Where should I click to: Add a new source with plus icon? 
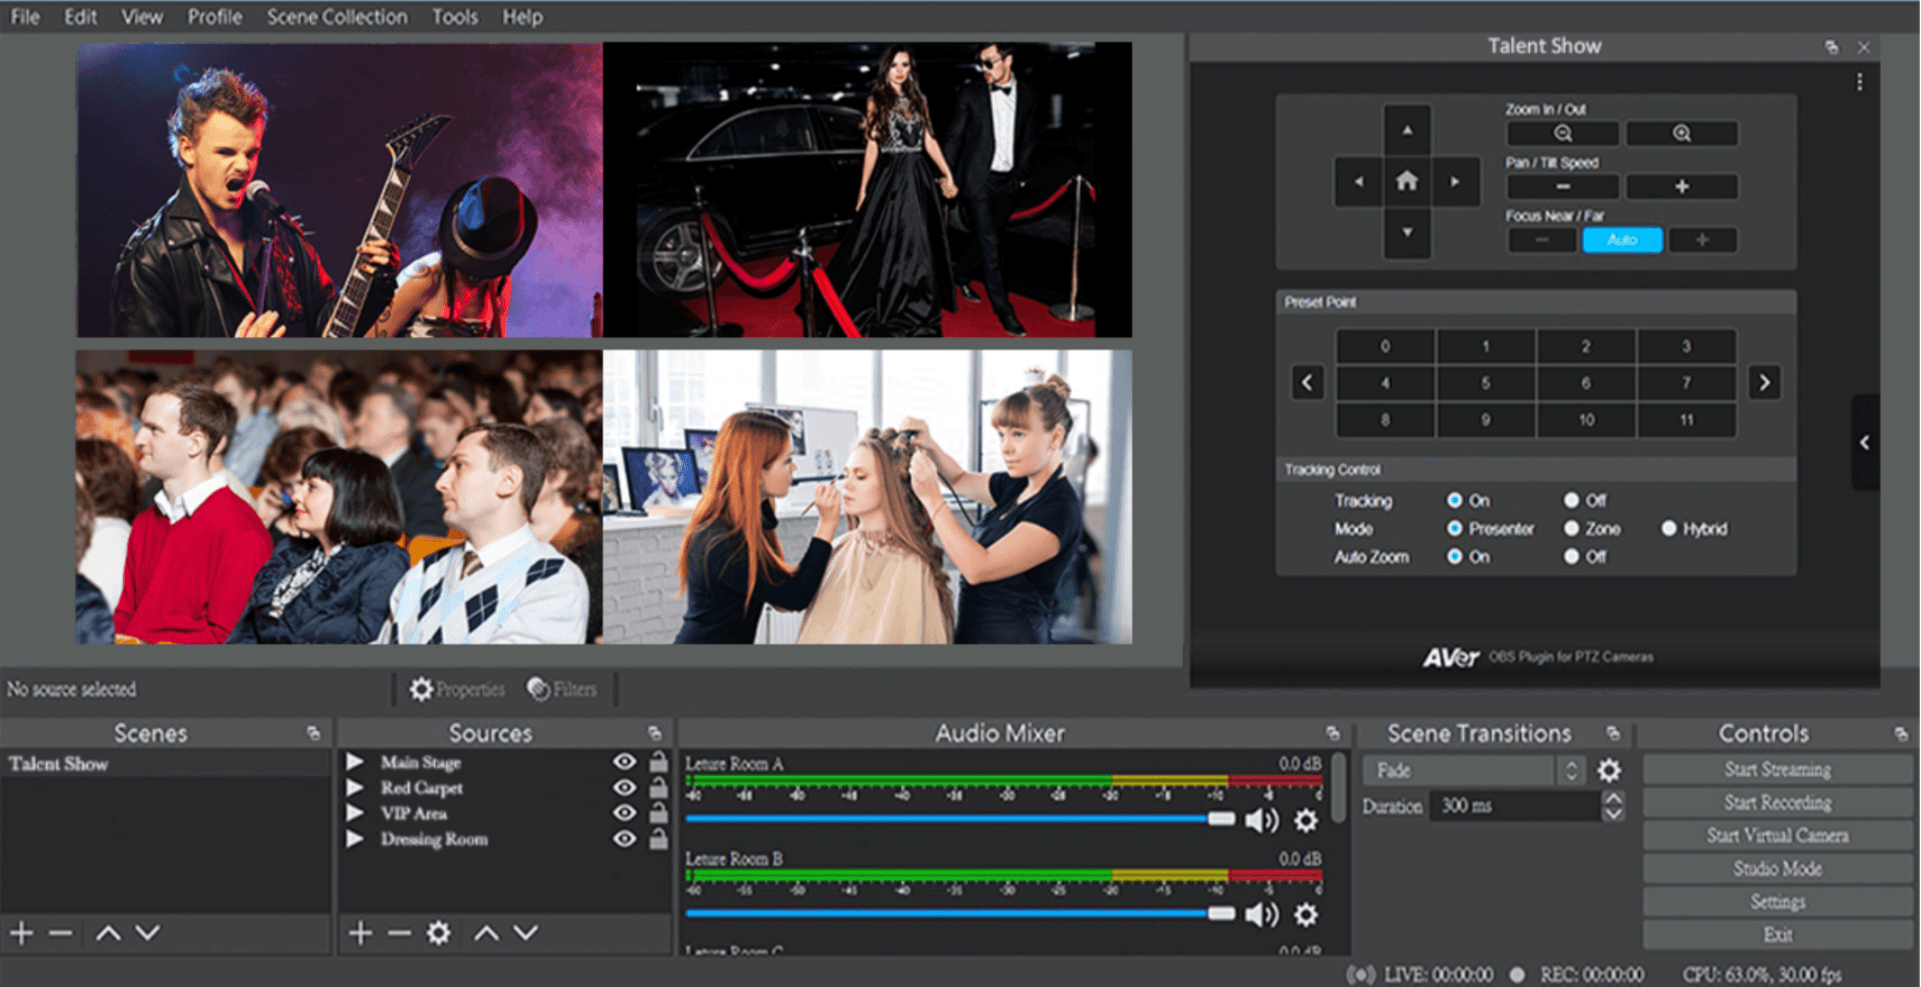pos(361,933)
